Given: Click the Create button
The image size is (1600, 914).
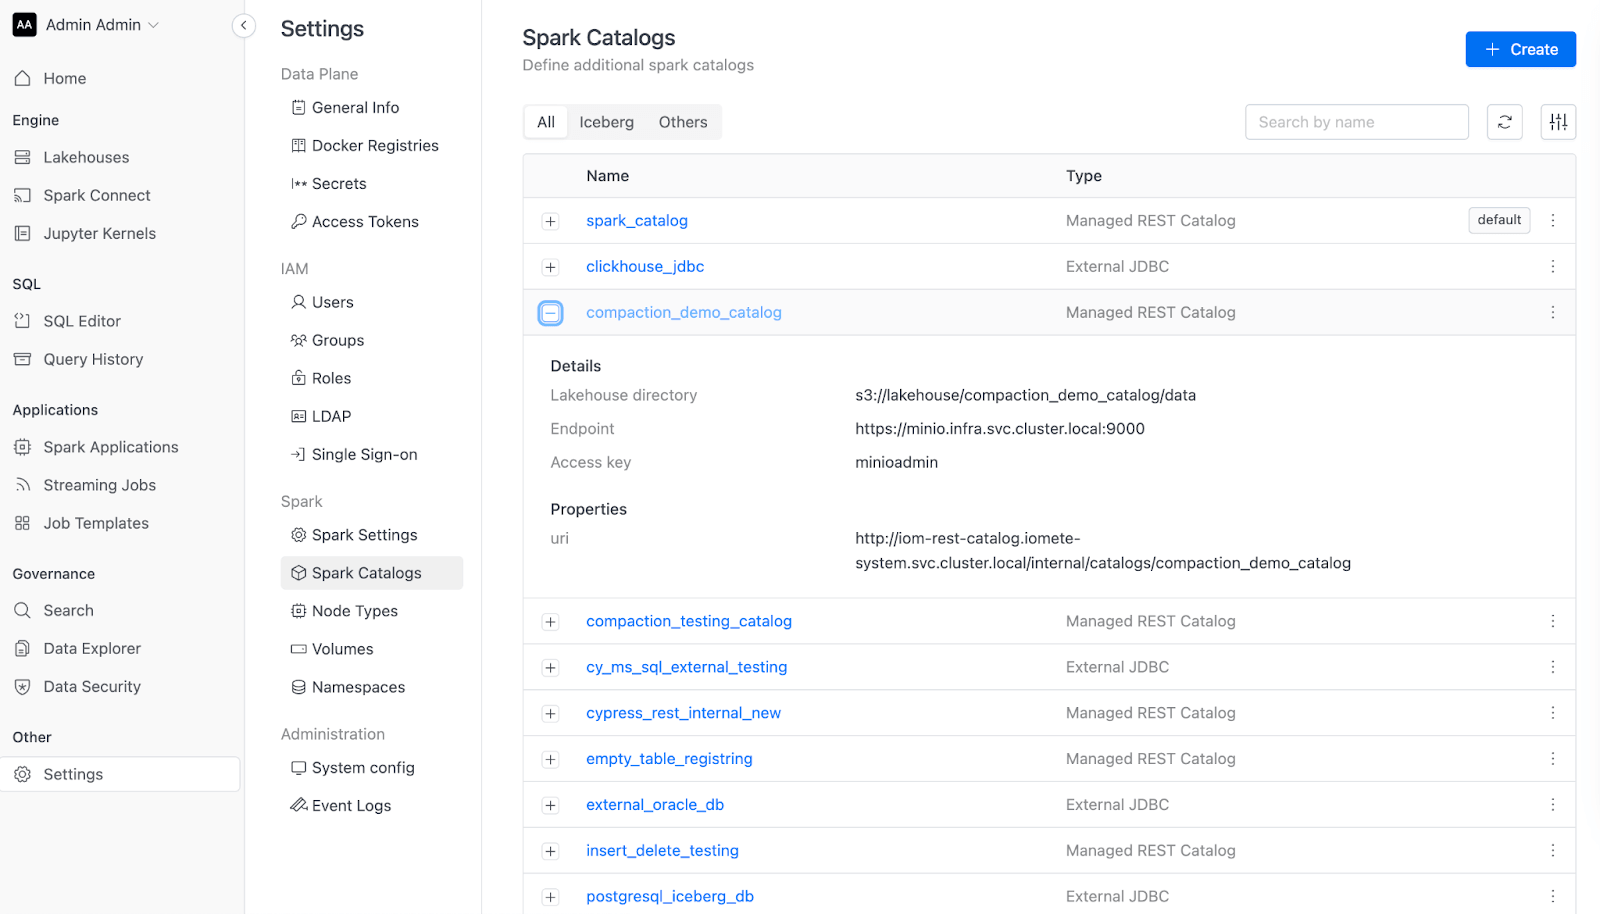Looking at the screenshot, I should (1520, 49).
